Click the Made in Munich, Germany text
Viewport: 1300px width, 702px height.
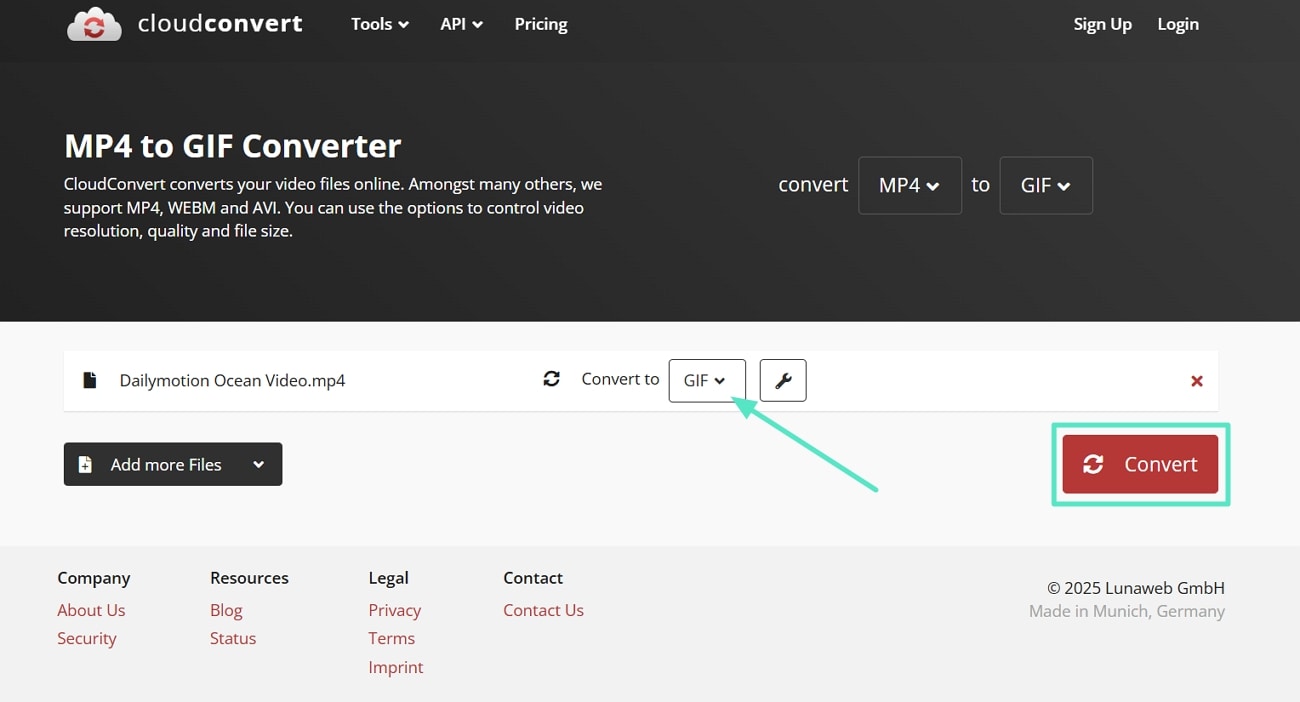coord(1127,611)
